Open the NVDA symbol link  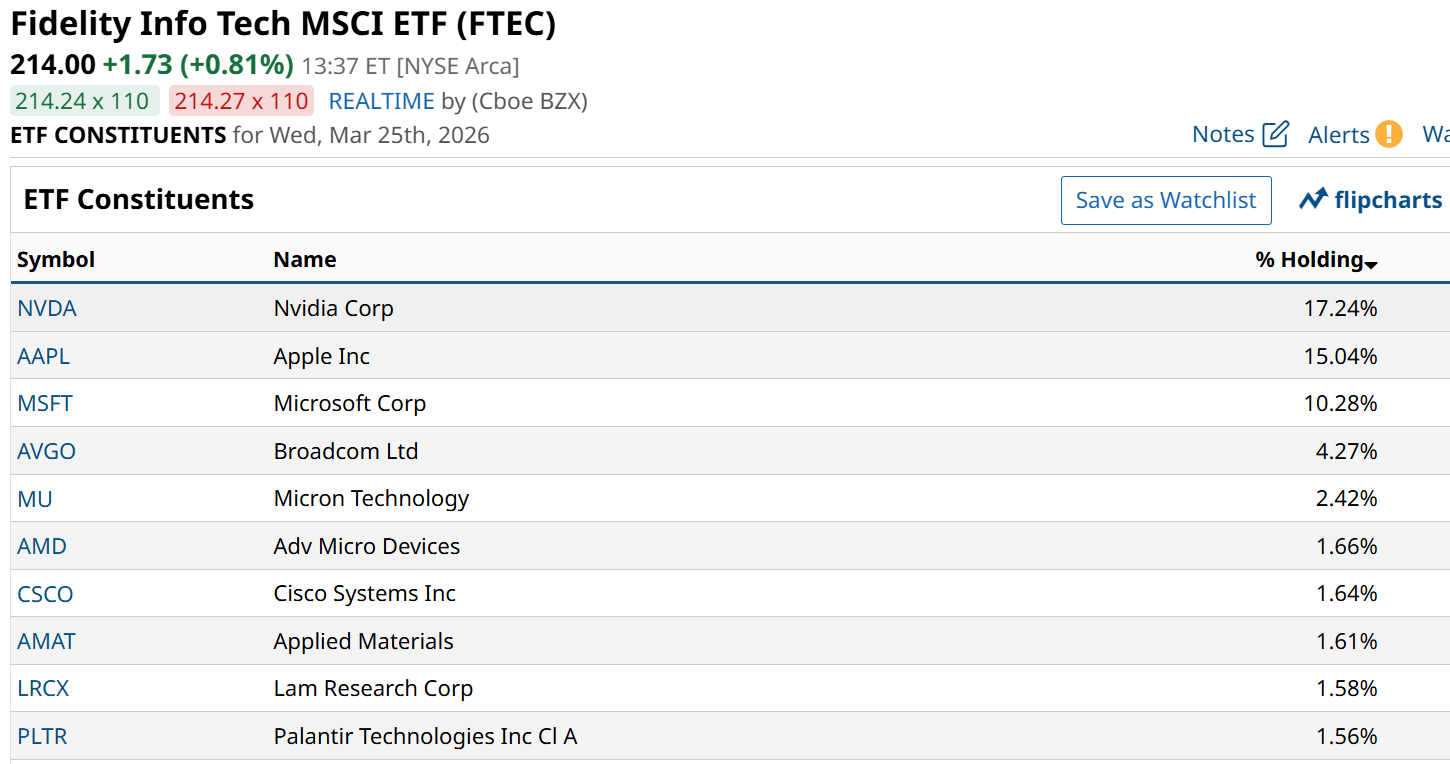tap(47, 308)
